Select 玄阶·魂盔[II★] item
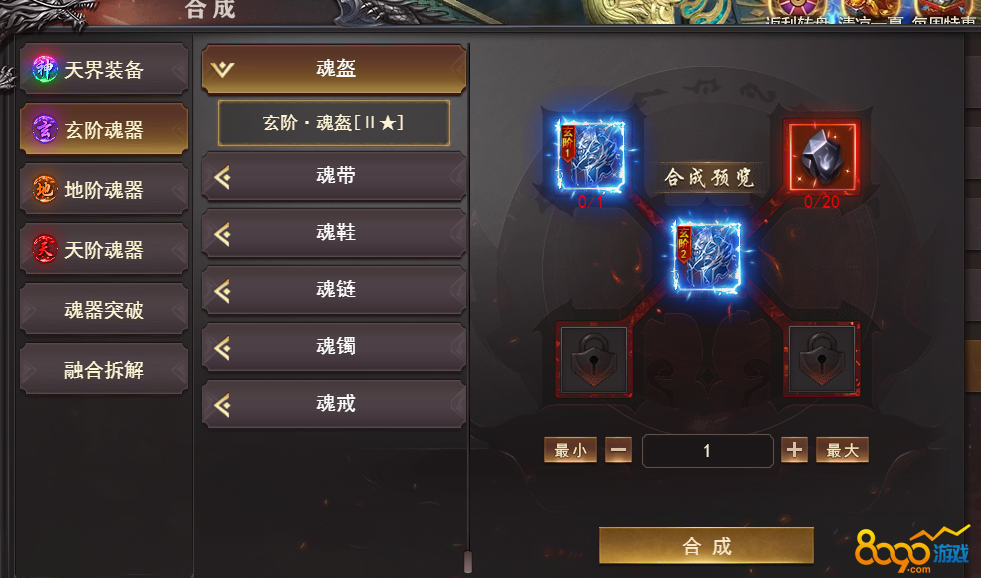The image size is (981, 578). pos(333,123)
